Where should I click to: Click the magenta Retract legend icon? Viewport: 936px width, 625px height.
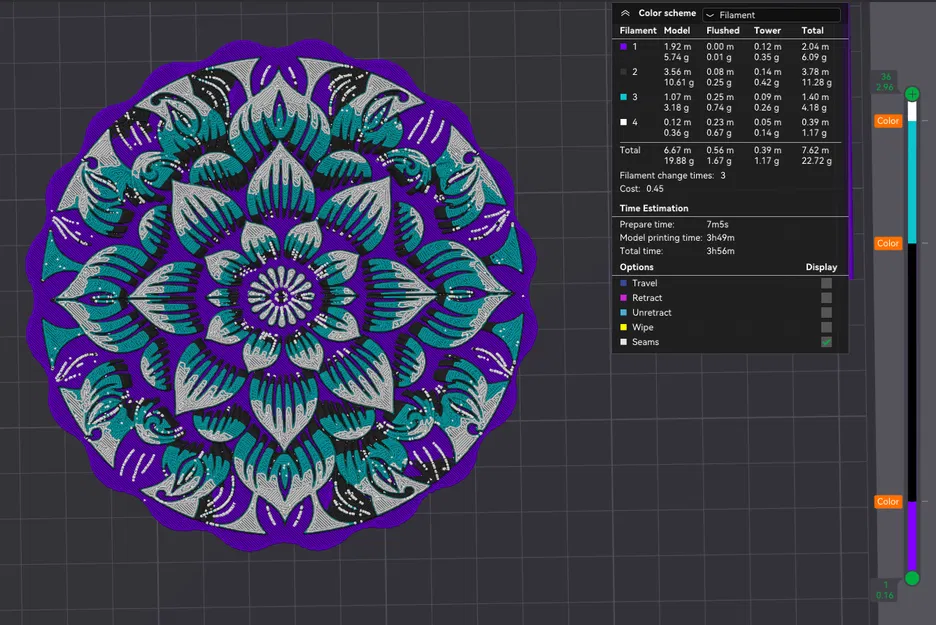[x=625, y=297]
